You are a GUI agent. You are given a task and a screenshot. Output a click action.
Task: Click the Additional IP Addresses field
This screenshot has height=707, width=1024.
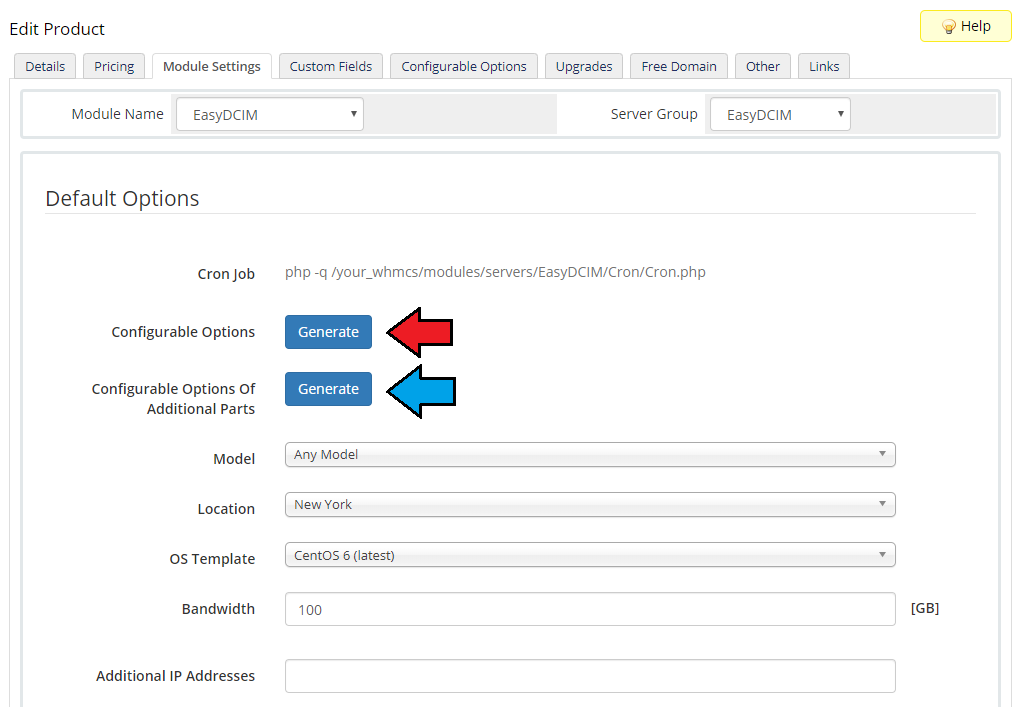point(590,676)
